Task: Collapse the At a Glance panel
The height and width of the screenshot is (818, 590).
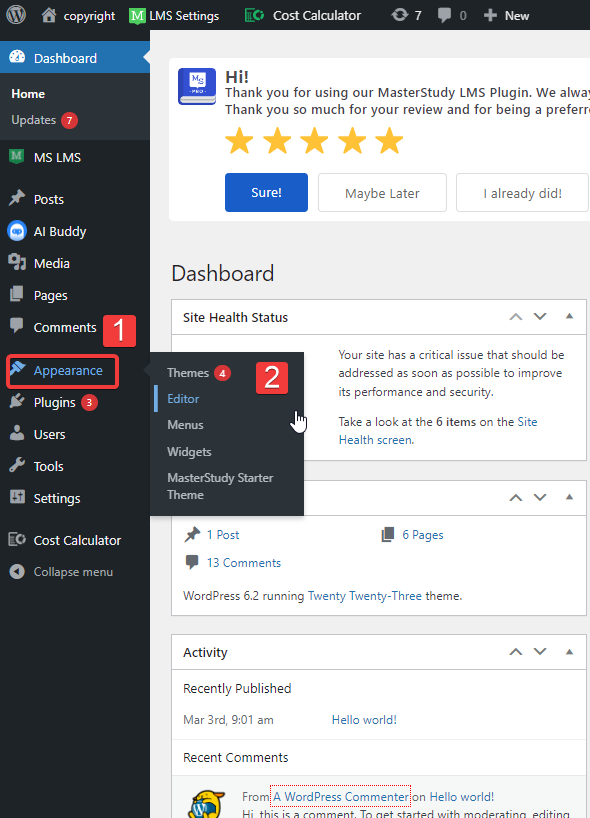Action: [570, 497]
